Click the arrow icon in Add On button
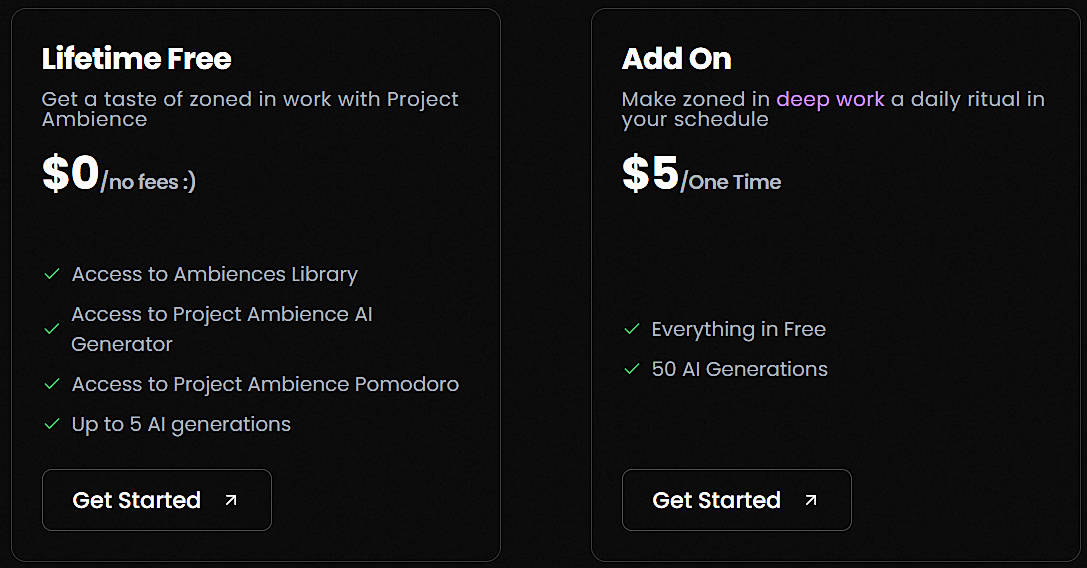The height and width of the screenshot is (568, 1087). [x=811, y=500]
